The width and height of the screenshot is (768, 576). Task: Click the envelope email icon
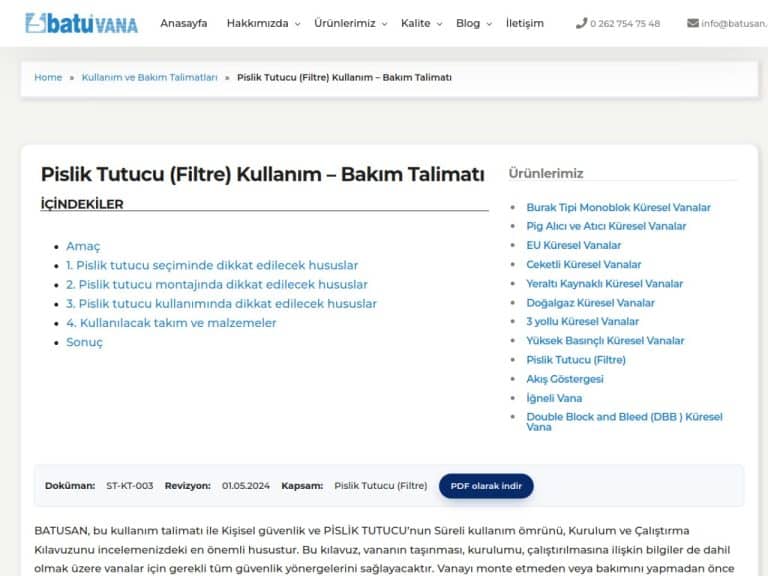pos(693,23)
